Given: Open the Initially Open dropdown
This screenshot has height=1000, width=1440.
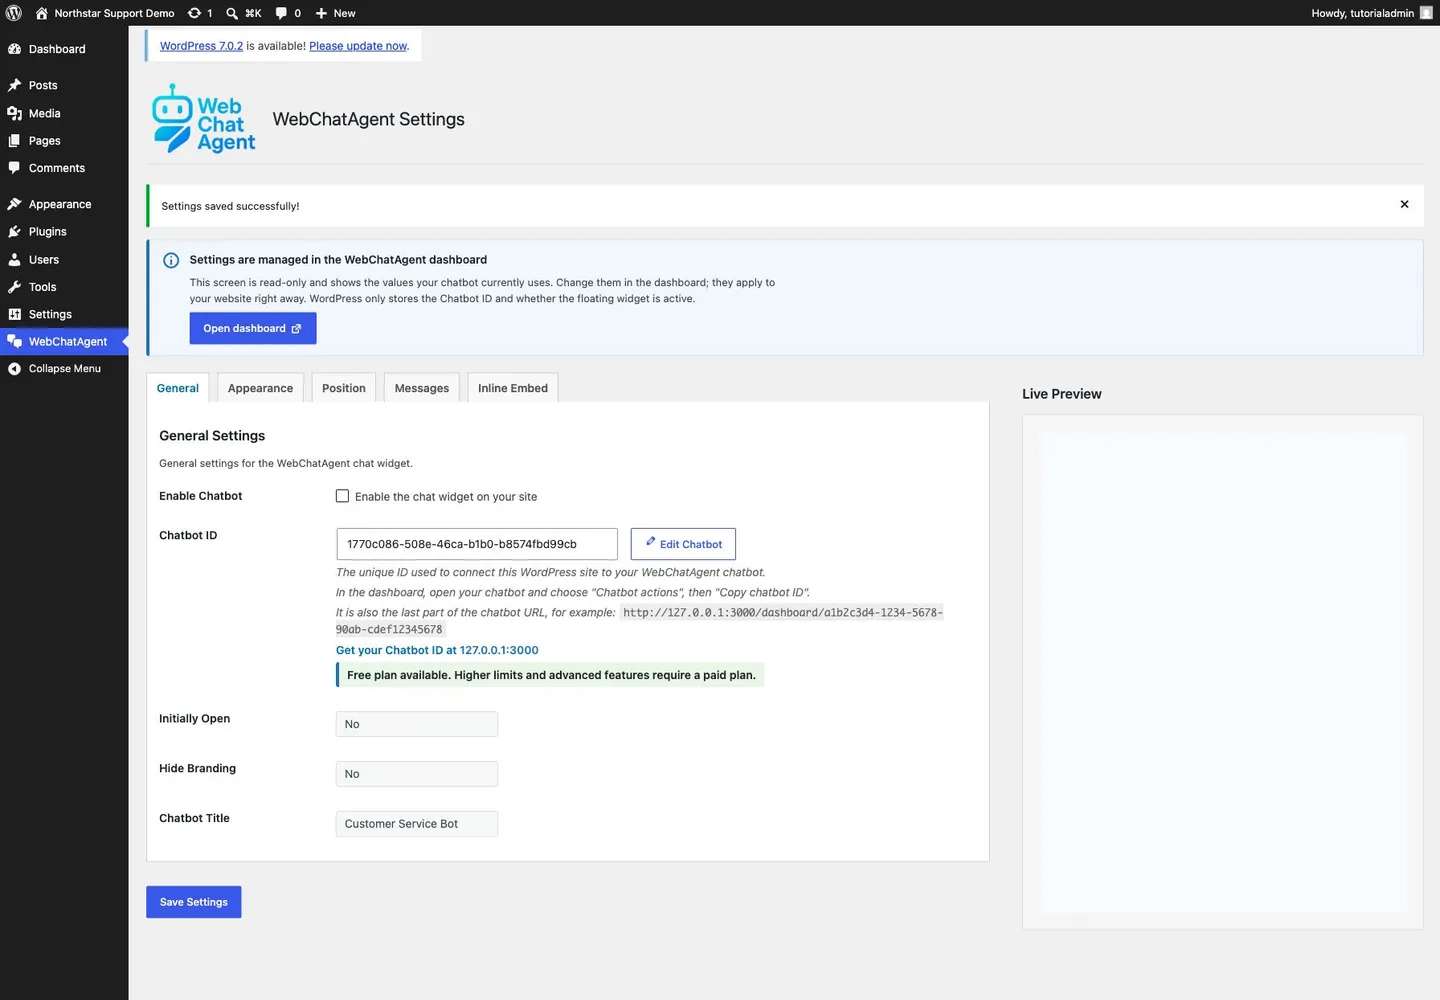Looking at the screenshot, I should point(417,724).
